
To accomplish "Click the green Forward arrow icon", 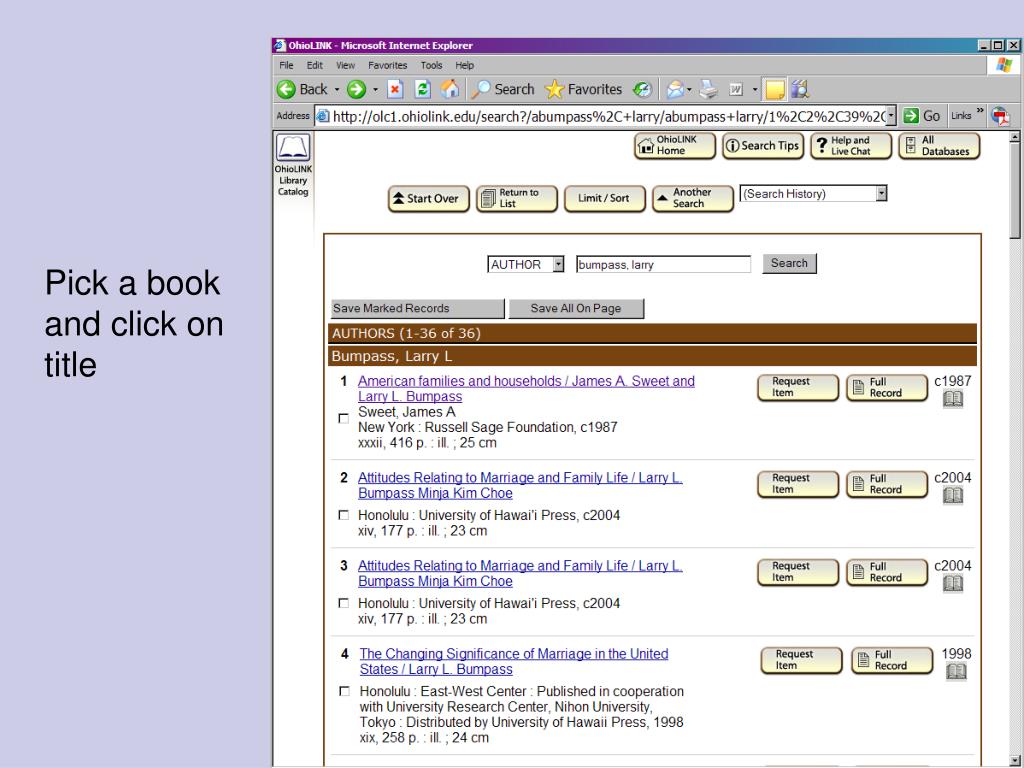I will click(356, 89).
